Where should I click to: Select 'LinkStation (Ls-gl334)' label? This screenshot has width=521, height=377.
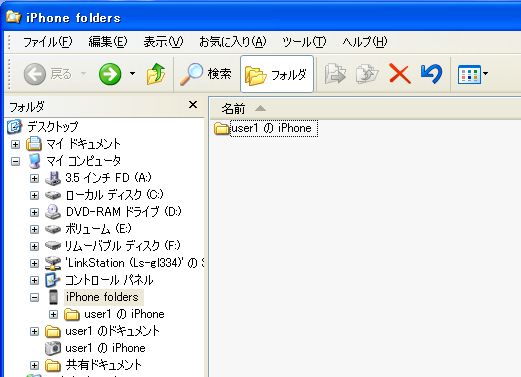(x=134, y=263)
